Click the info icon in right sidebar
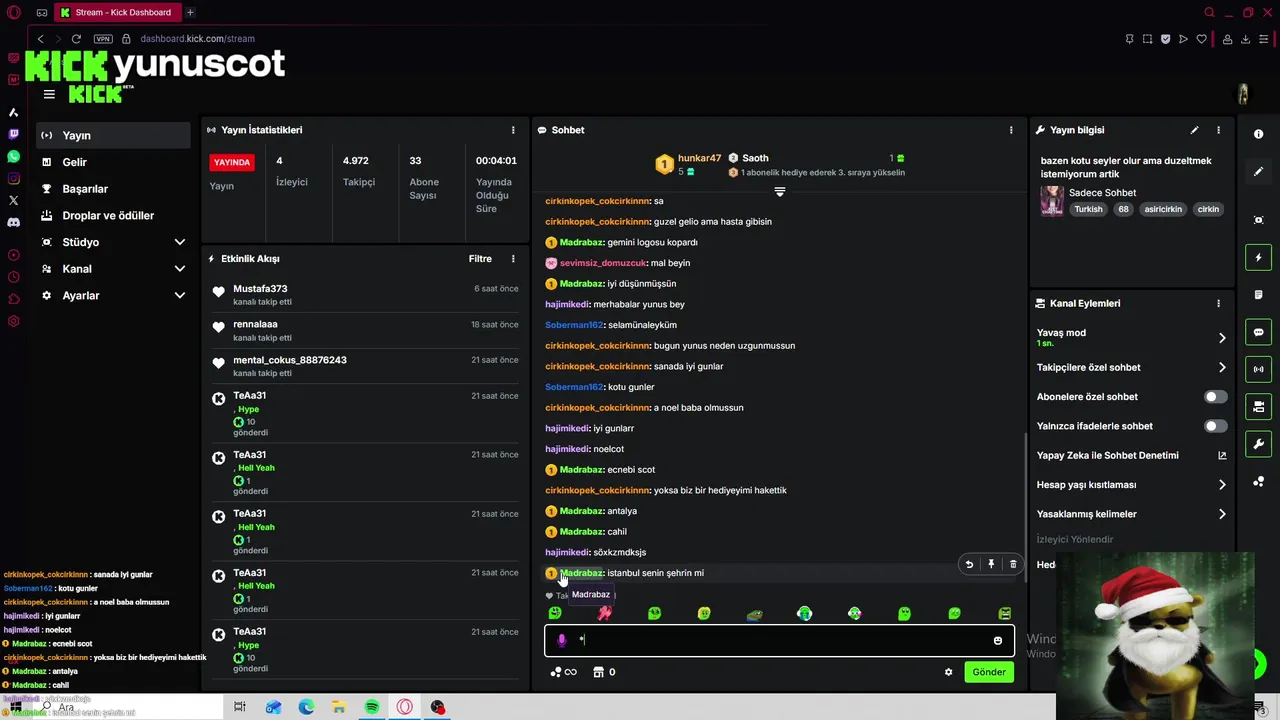1280x720 pixels. (1259, 134)
